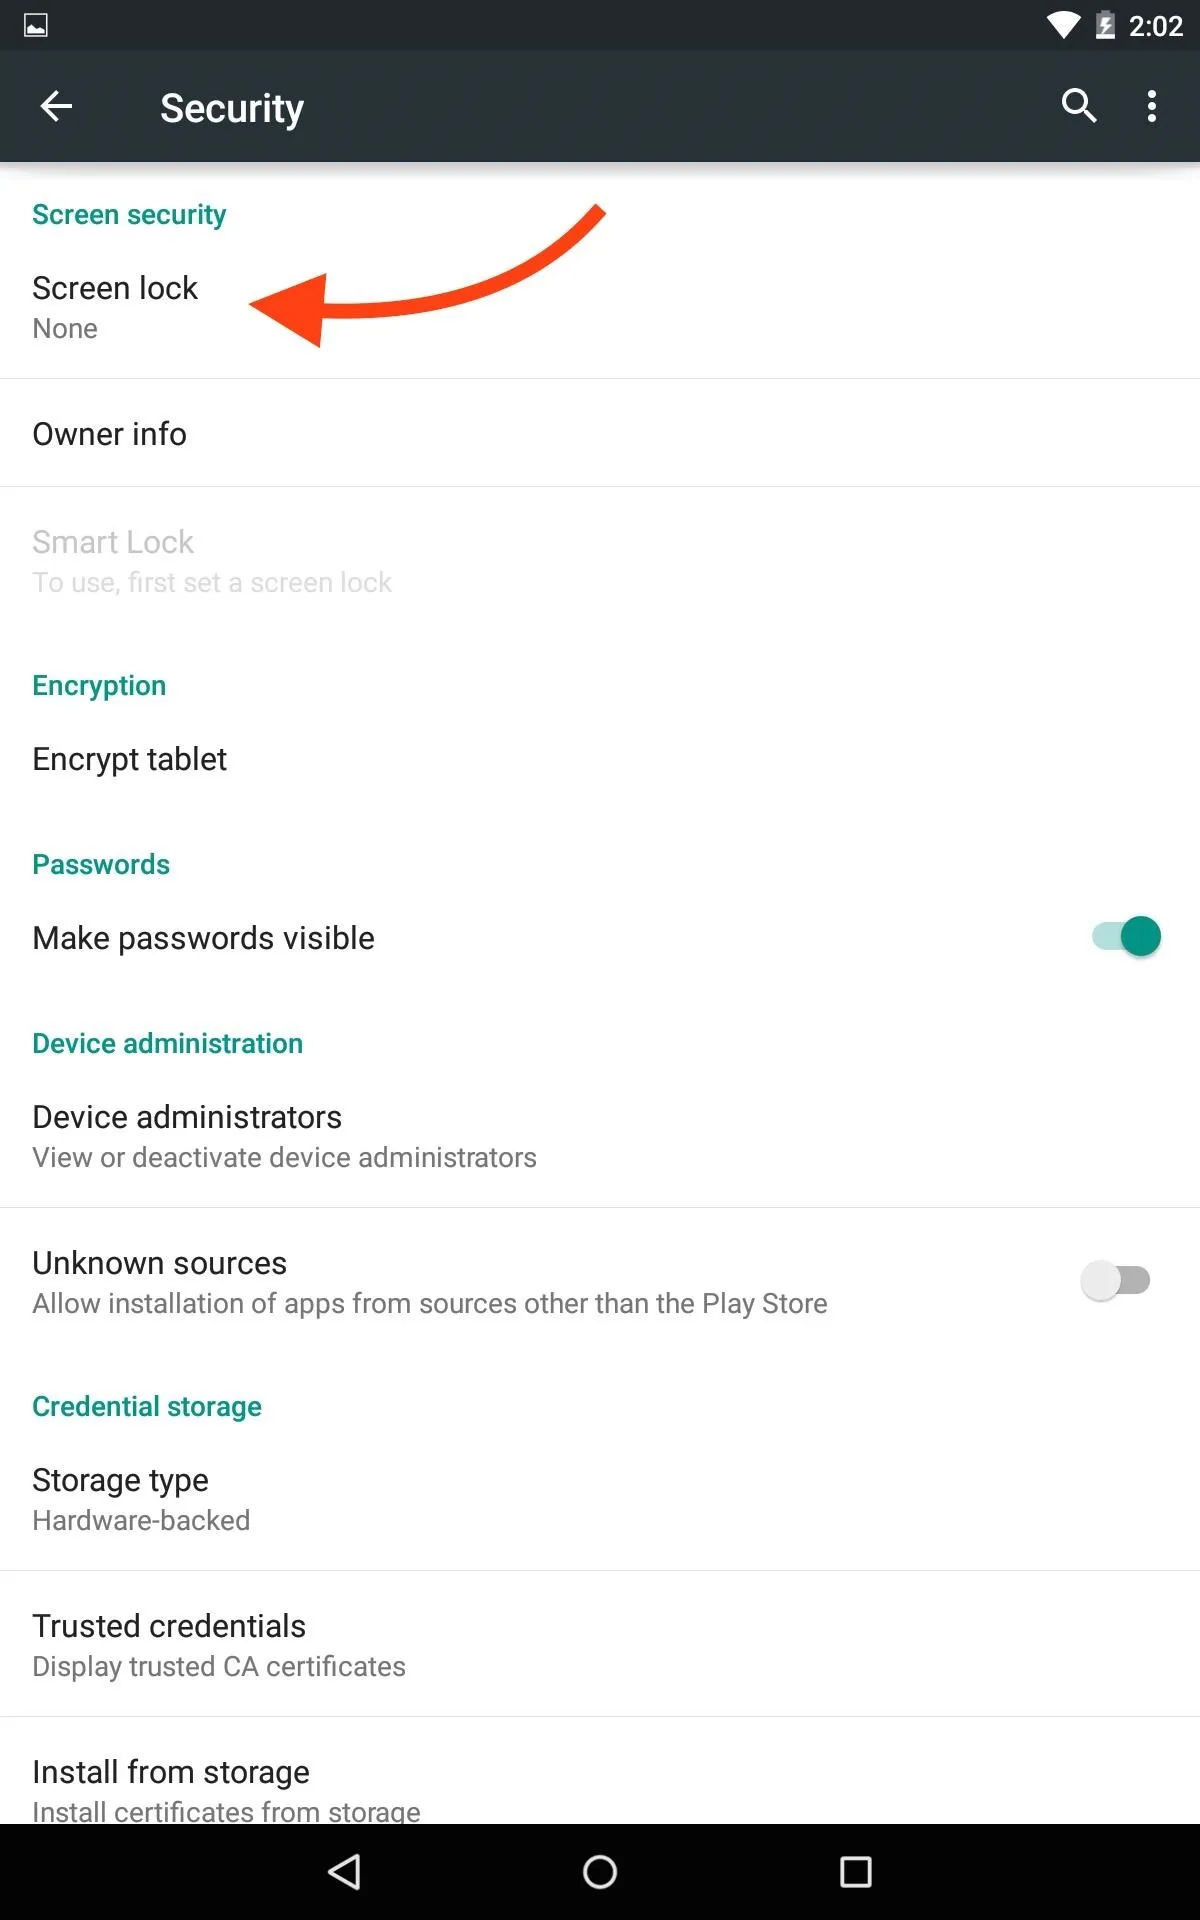1200x1920 pixels.
Task: Tap the image notification icon in status bar
Action: 36,25
